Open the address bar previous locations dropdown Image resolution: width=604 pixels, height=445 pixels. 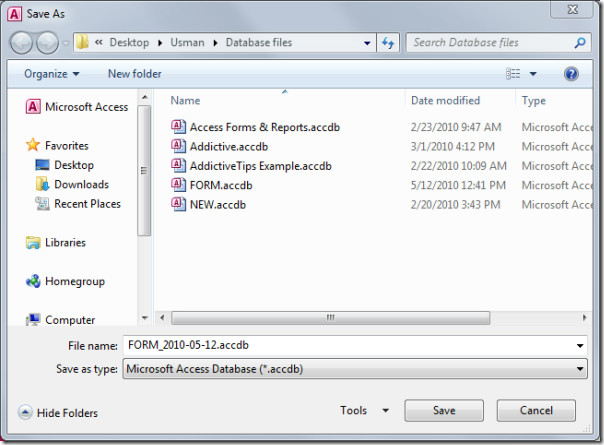pos(367,43)
